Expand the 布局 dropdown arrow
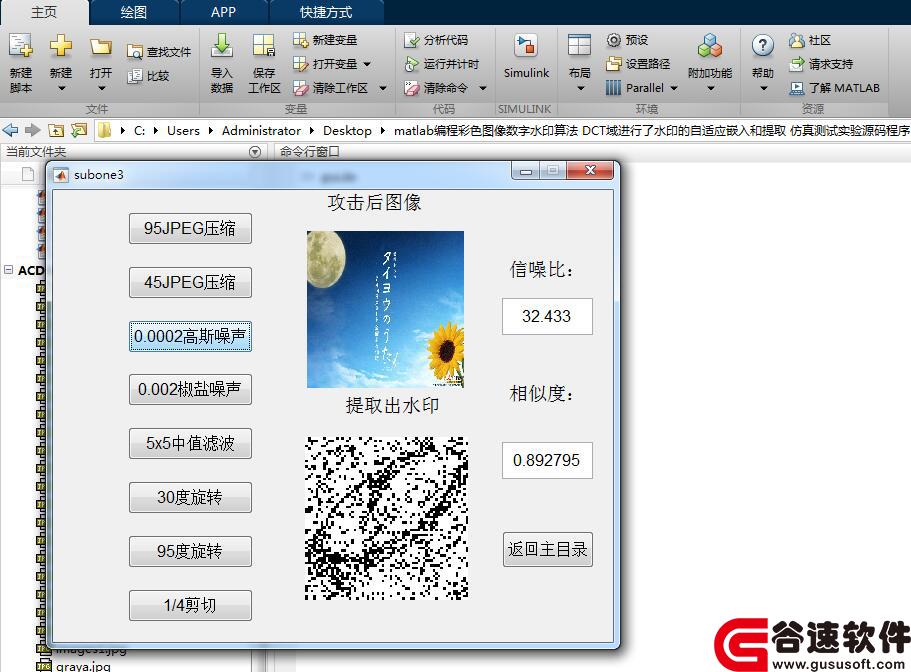Image resolution: width=911 pixels, height=672 pixels. pyautogui.click(x=580, y=88)
